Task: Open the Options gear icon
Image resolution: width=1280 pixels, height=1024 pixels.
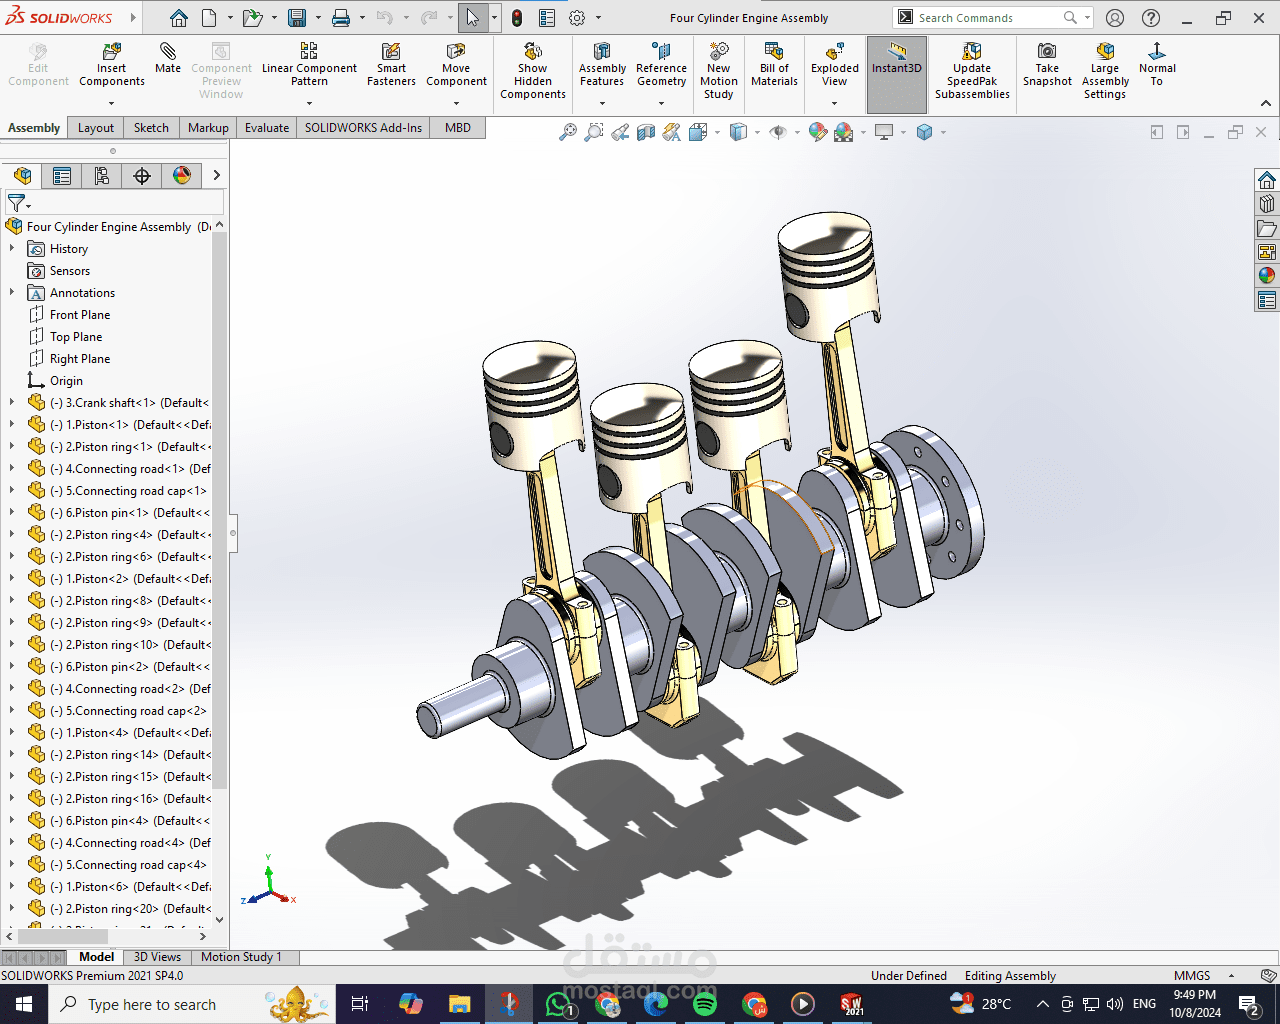Action: point(577,18)
